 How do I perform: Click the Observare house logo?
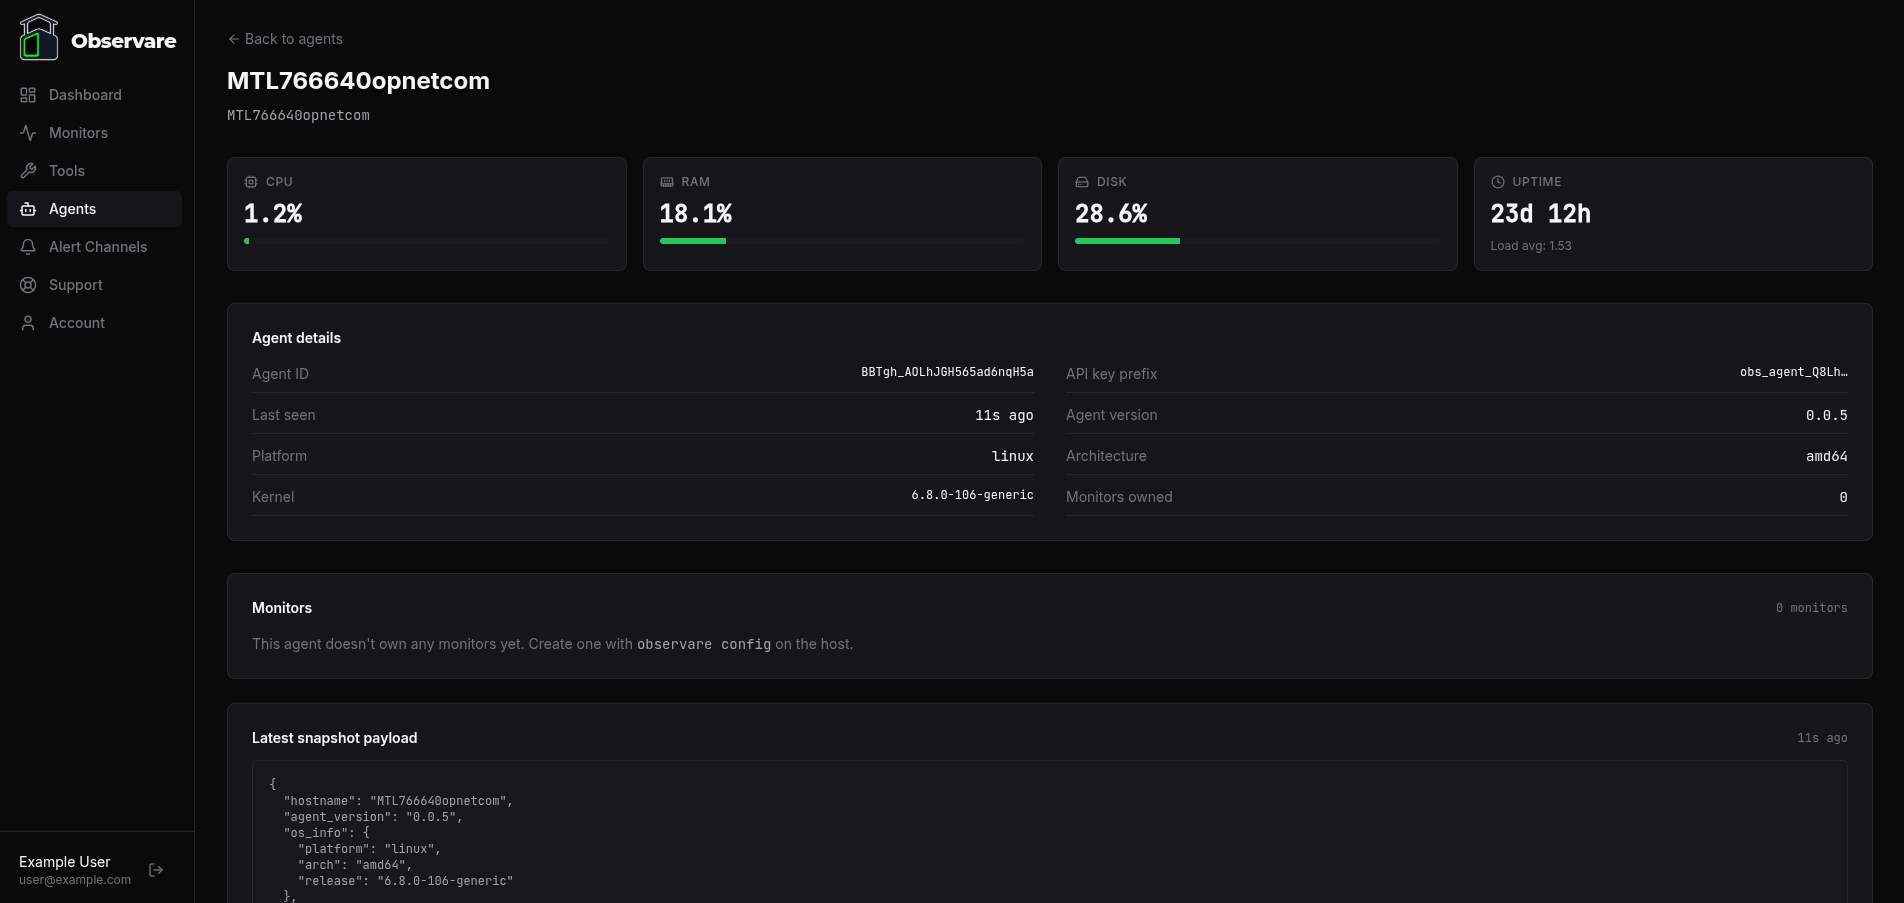(39, 36)
